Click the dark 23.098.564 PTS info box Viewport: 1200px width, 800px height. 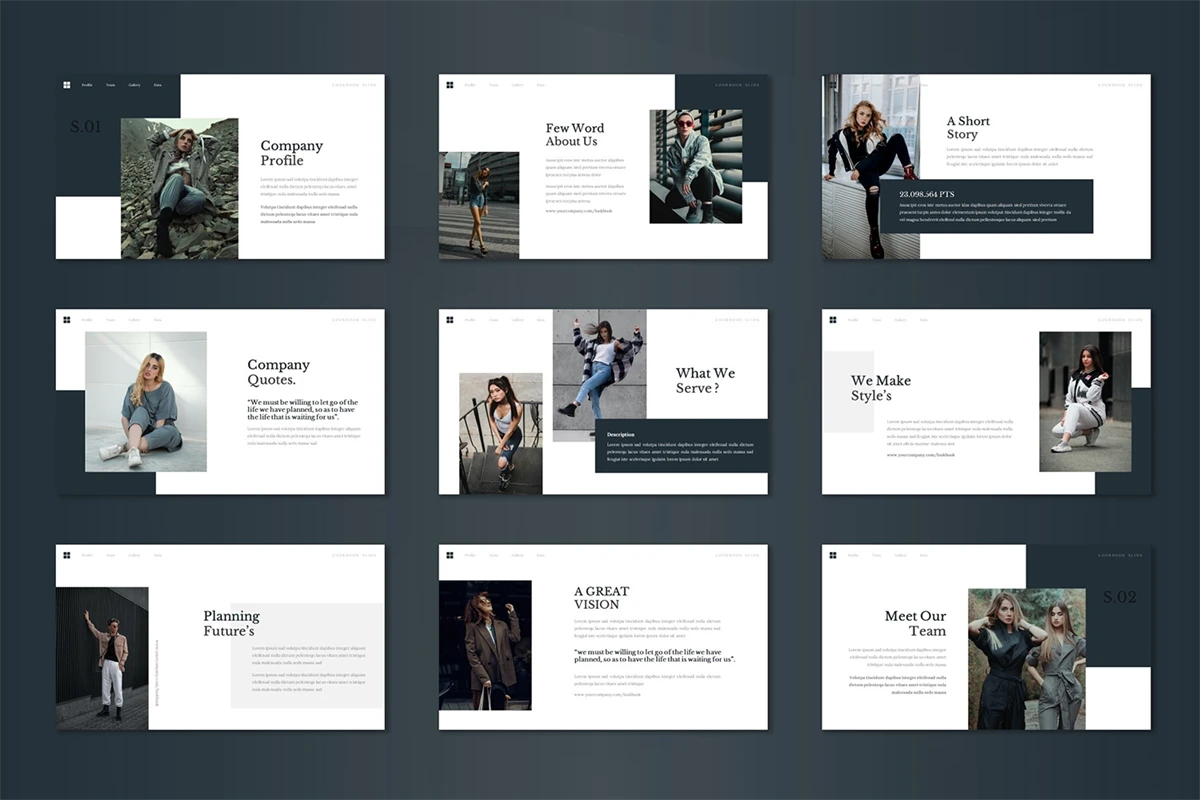985,206
